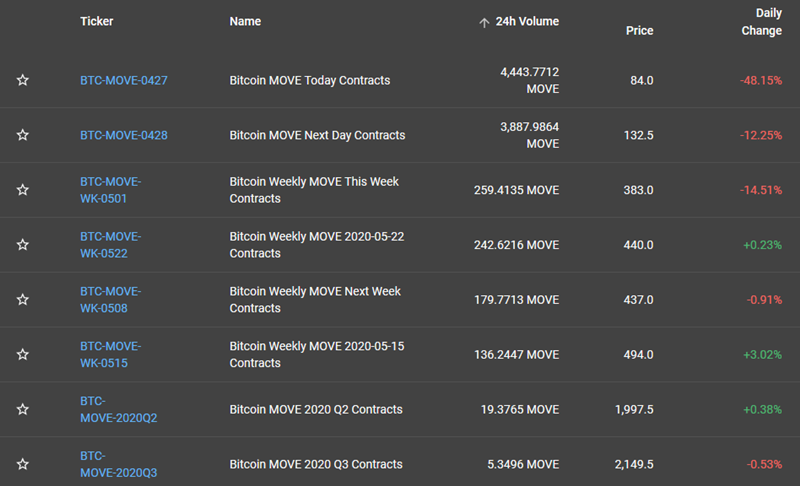Viewport: 800px width, 486px height.
Task: Click Bitcoin MOVE Today Contracts name
Action: (310, 81)
